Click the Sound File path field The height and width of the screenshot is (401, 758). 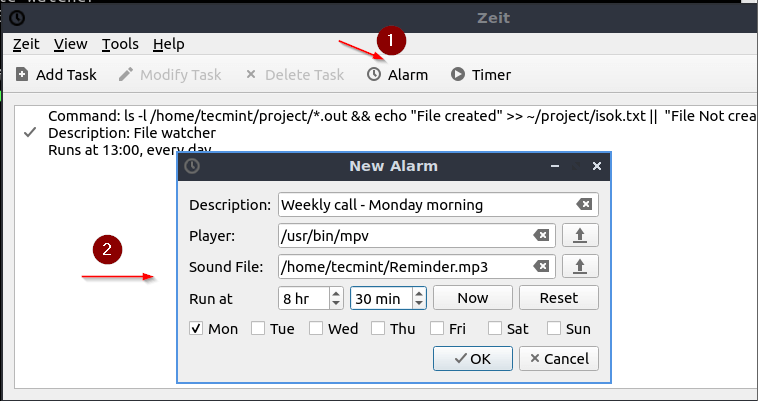(x=417, y=266)
